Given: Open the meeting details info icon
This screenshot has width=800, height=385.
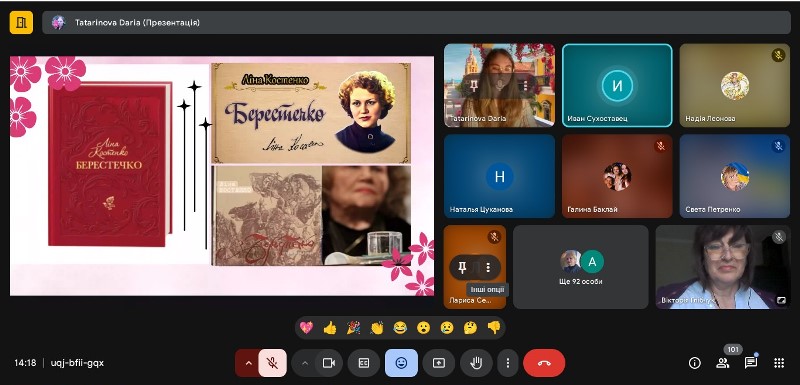Looking at the screenshot, I should pyautogui.click(x=694, y=363).
